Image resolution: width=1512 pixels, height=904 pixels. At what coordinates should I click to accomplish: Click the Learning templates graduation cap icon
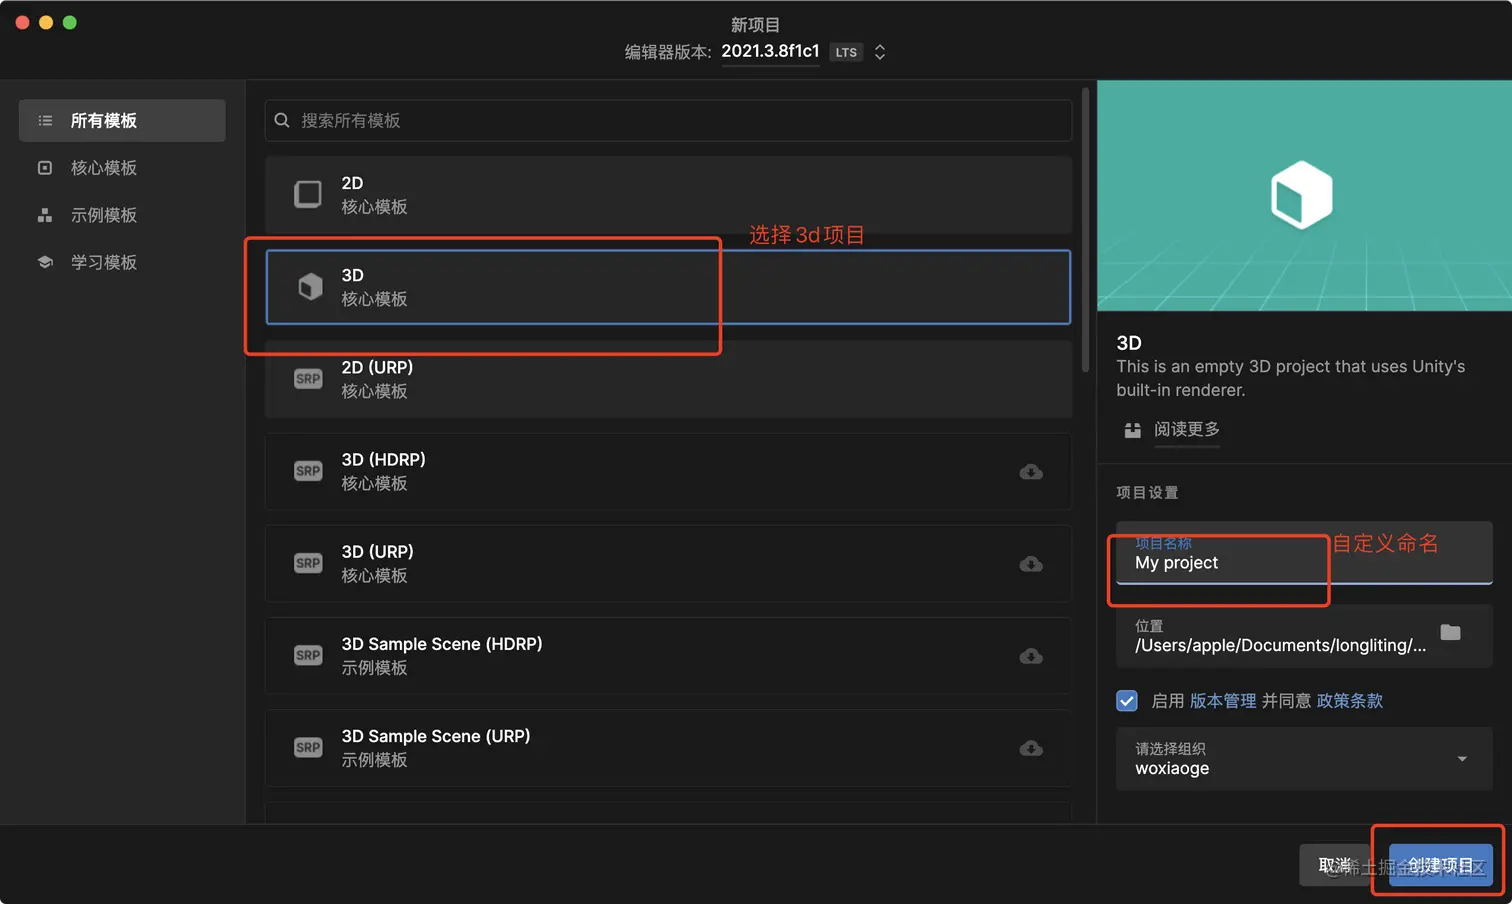pyautogui.click(x=45, y=262)
